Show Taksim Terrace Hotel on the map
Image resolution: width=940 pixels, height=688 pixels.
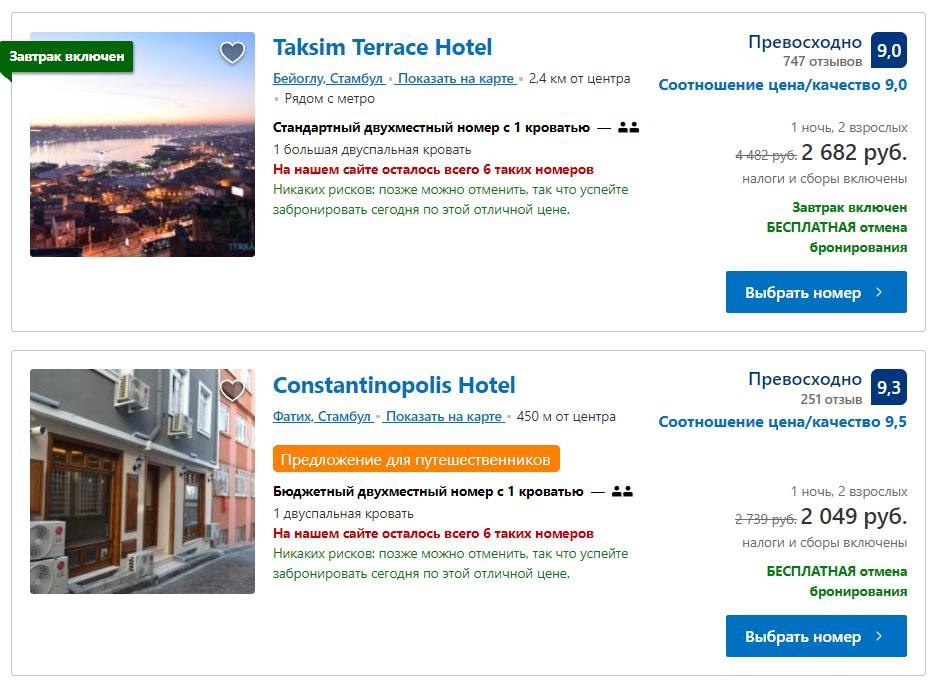456,79
